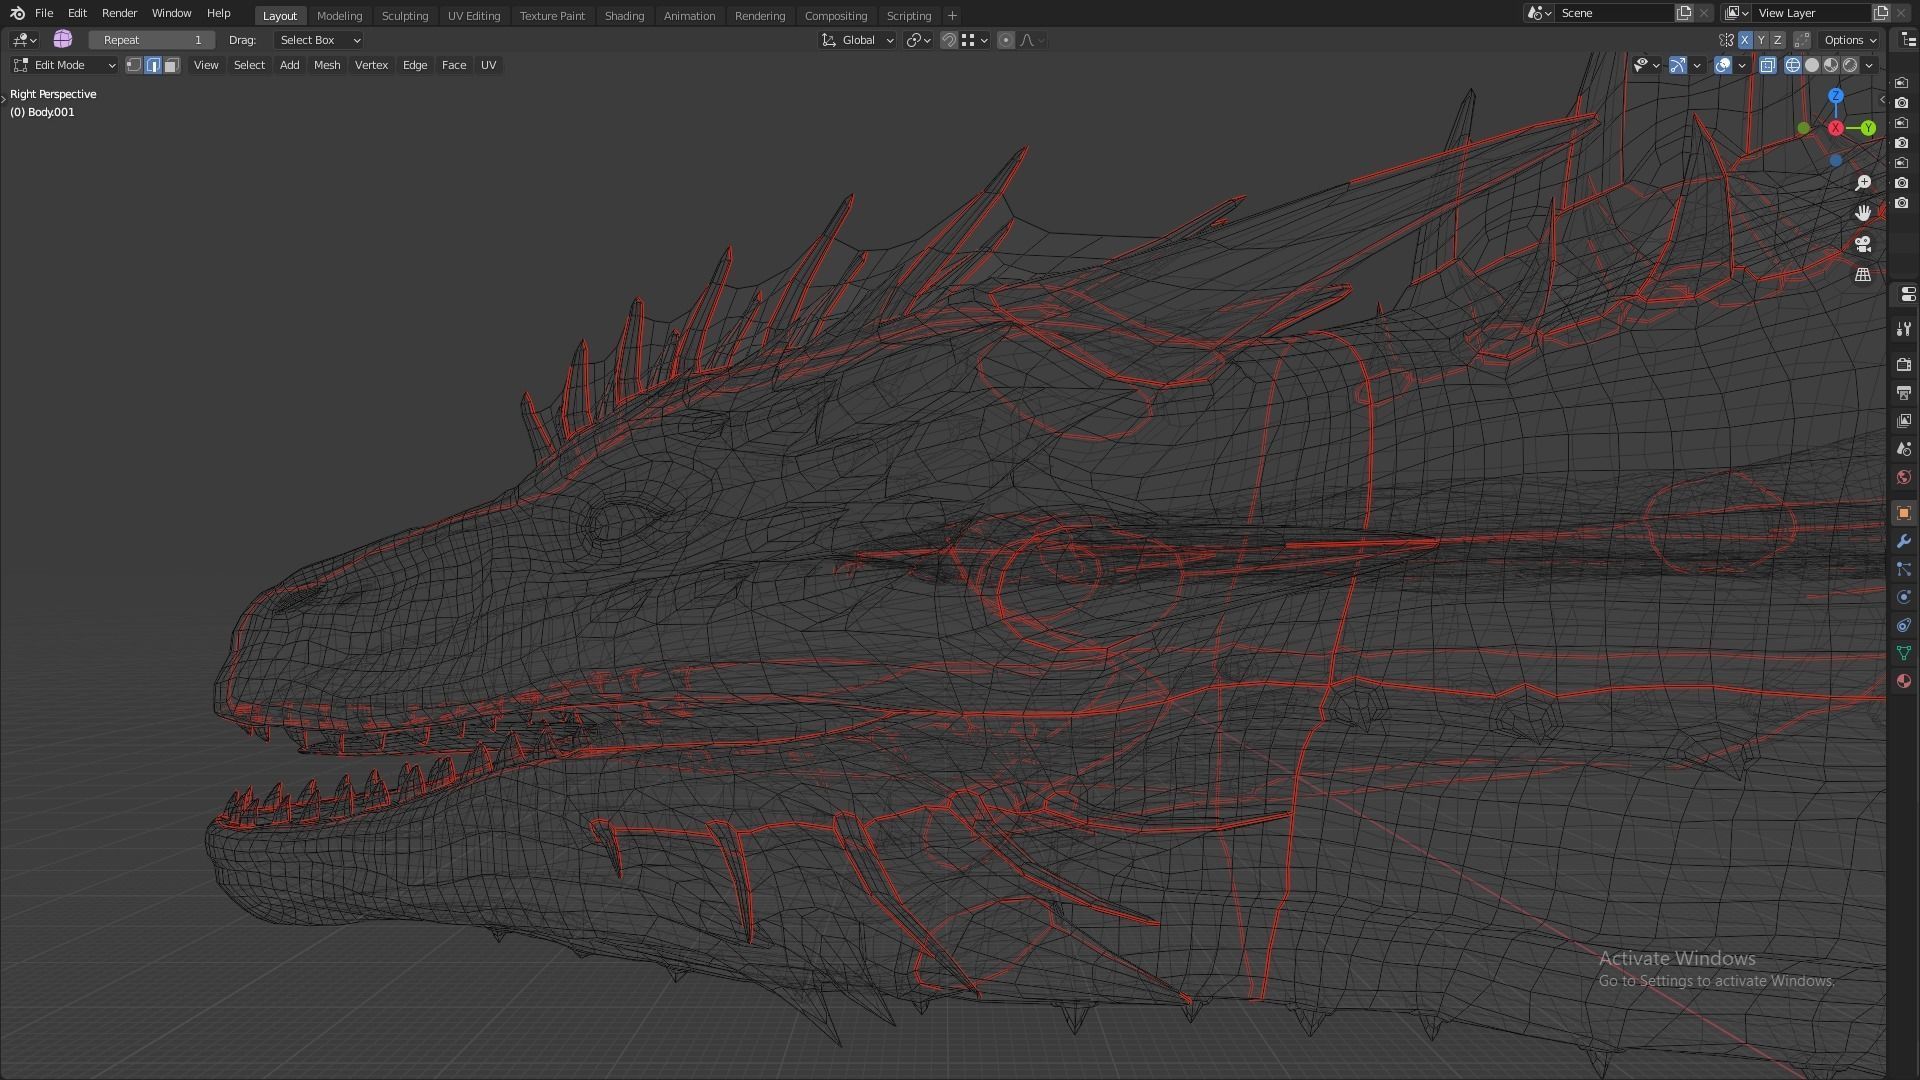Switch to the Shading workspace tab
The width and height of the screenshot is (1920, 1080).
coord(624,16)
